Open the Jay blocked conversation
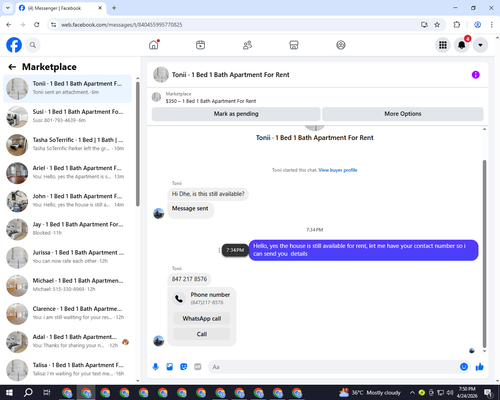This screenshot has height=400, width=500. [x=68, y=229]
